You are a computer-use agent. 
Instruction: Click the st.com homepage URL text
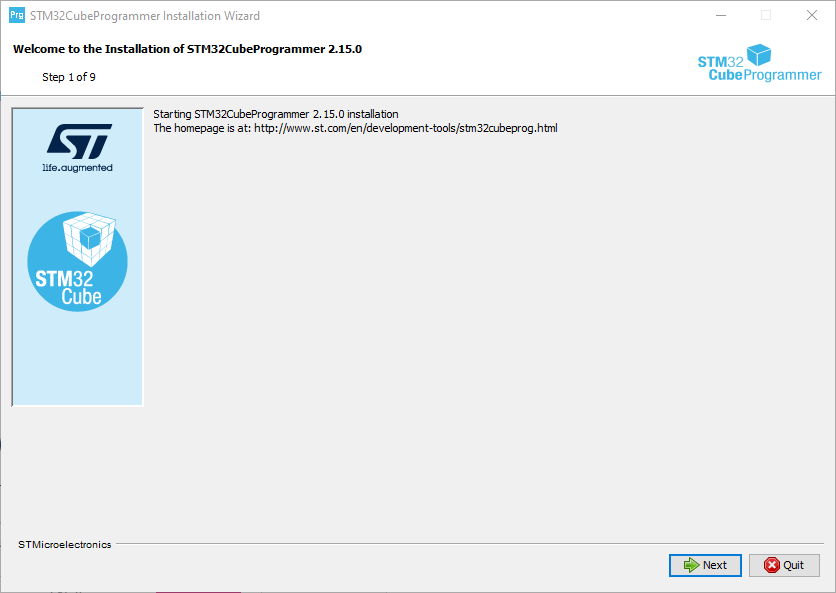click(405, 128)
